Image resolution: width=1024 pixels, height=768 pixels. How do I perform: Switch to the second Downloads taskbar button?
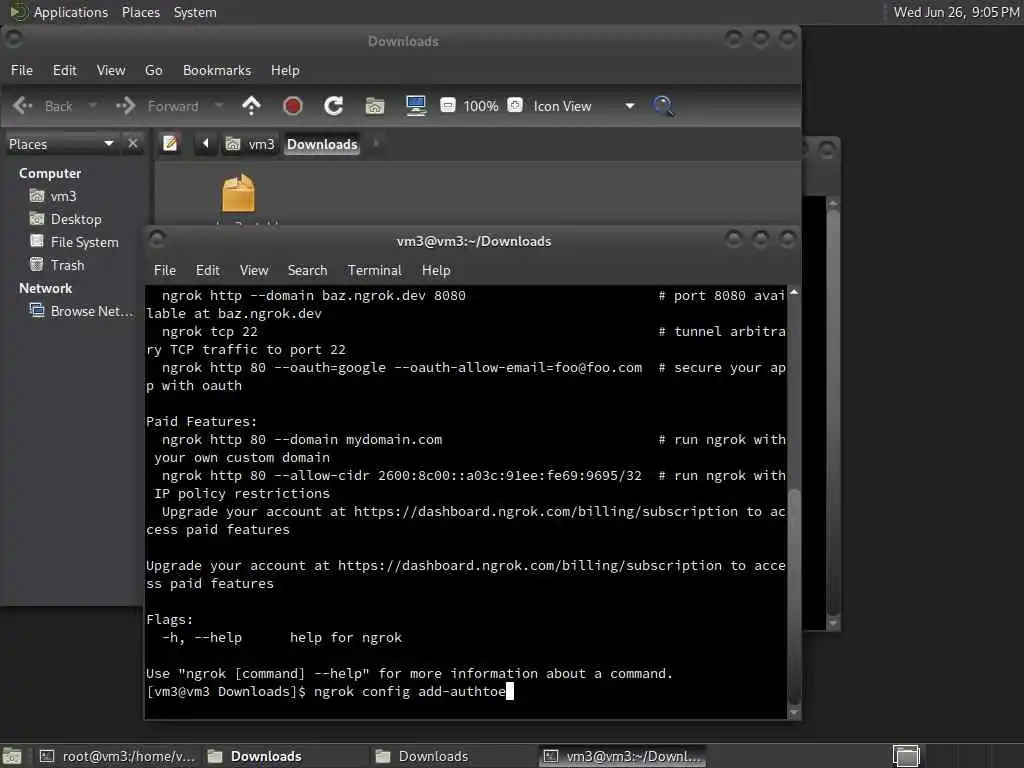(x=453, y=756)
